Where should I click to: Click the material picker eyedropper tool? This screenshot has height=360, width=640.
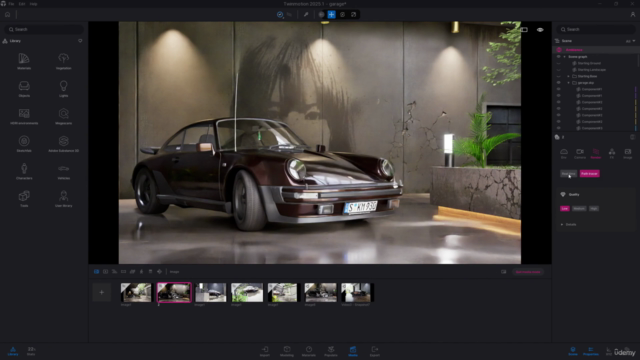[x=306, y=15]
